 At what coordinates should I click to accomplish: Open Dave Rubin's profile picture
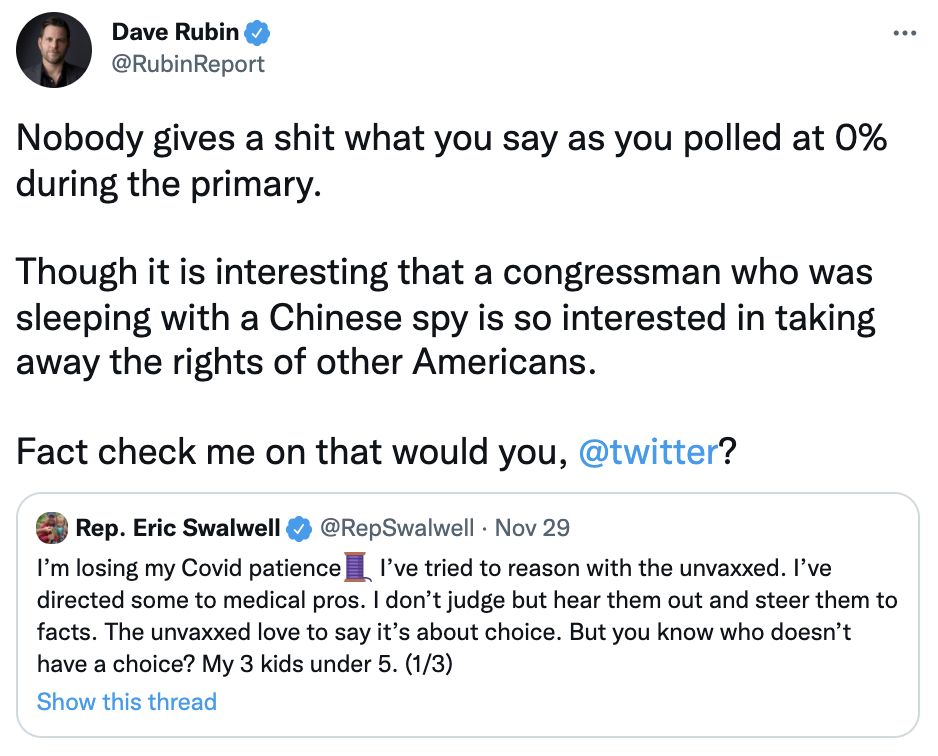point(54,49)
